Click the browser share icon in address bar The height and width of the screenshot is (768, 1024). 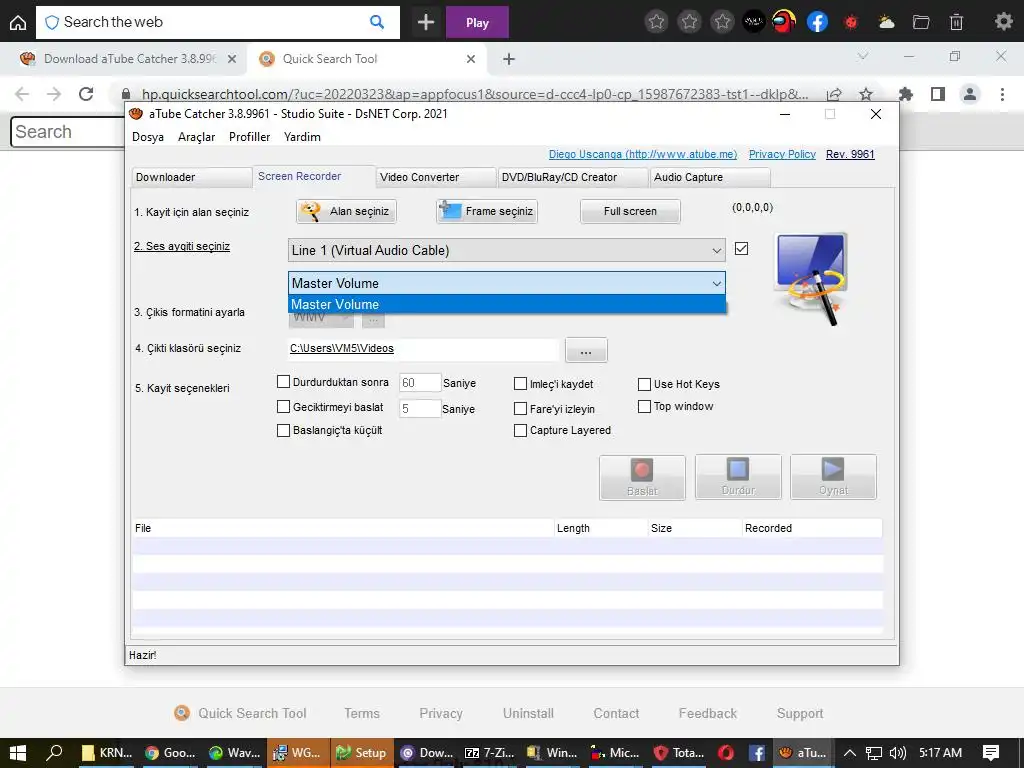(x=834, y=94)
